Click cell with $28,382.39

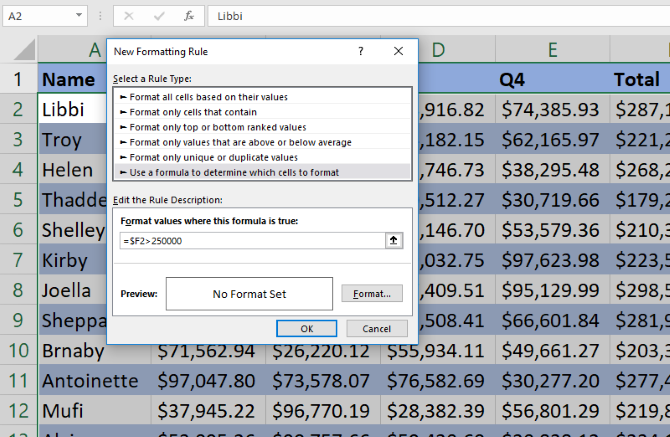(x=438, y=411)
